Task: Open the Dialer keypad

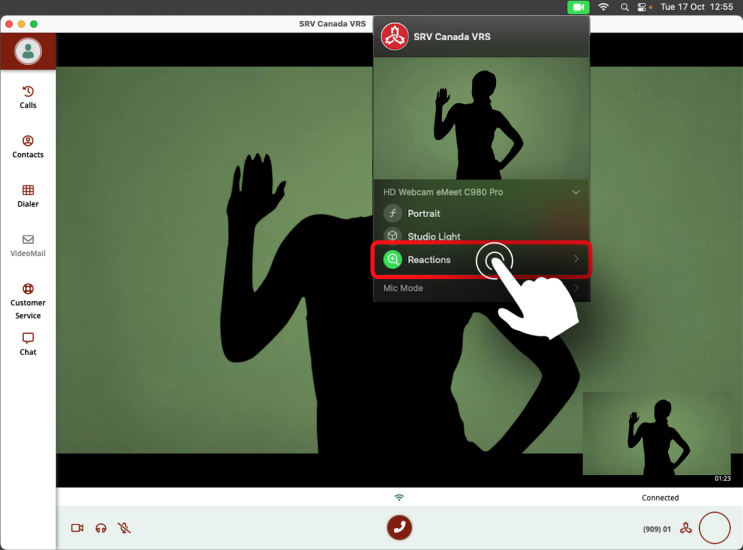Action: (x=28, y=196)
